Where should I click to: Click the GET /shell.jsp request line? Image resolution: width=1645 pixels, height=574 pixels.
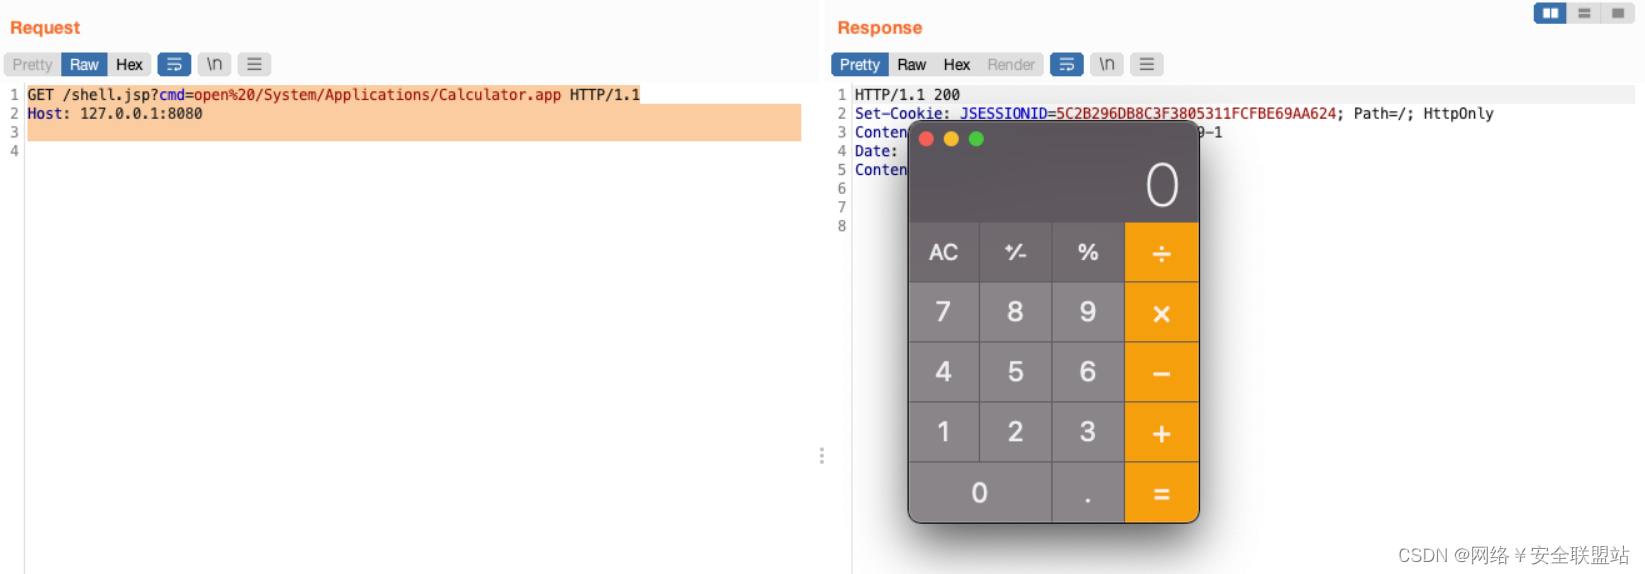coord(333,95)
